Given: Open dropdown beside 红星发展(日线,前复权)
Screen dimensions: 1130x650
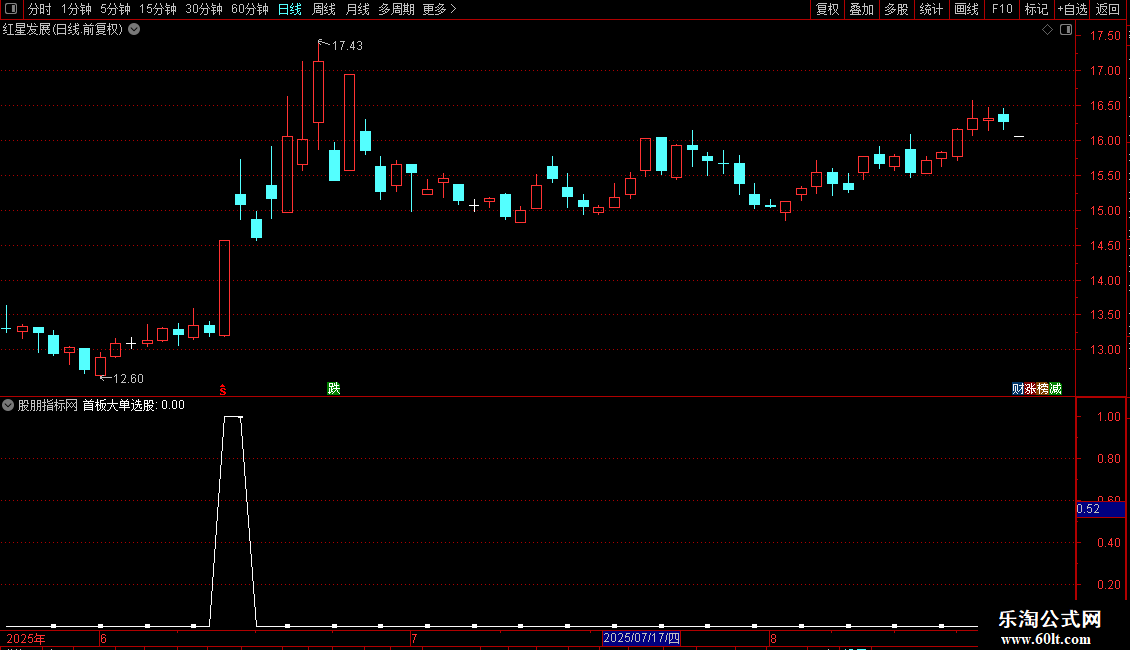Looking at the screenshot, I should (x=134, y=30).
